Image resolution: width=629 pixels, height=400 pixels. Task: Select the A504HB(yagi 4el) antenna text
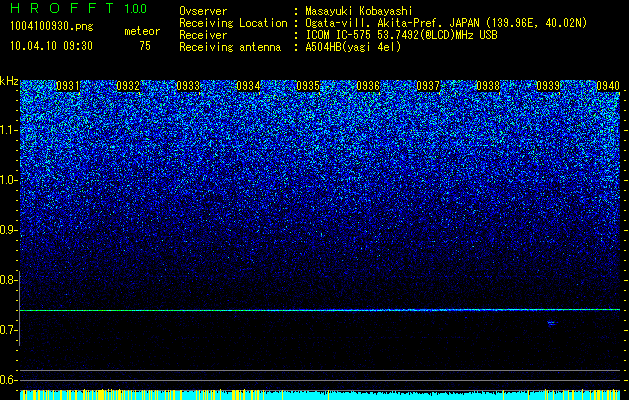click(x=353, y=47)
